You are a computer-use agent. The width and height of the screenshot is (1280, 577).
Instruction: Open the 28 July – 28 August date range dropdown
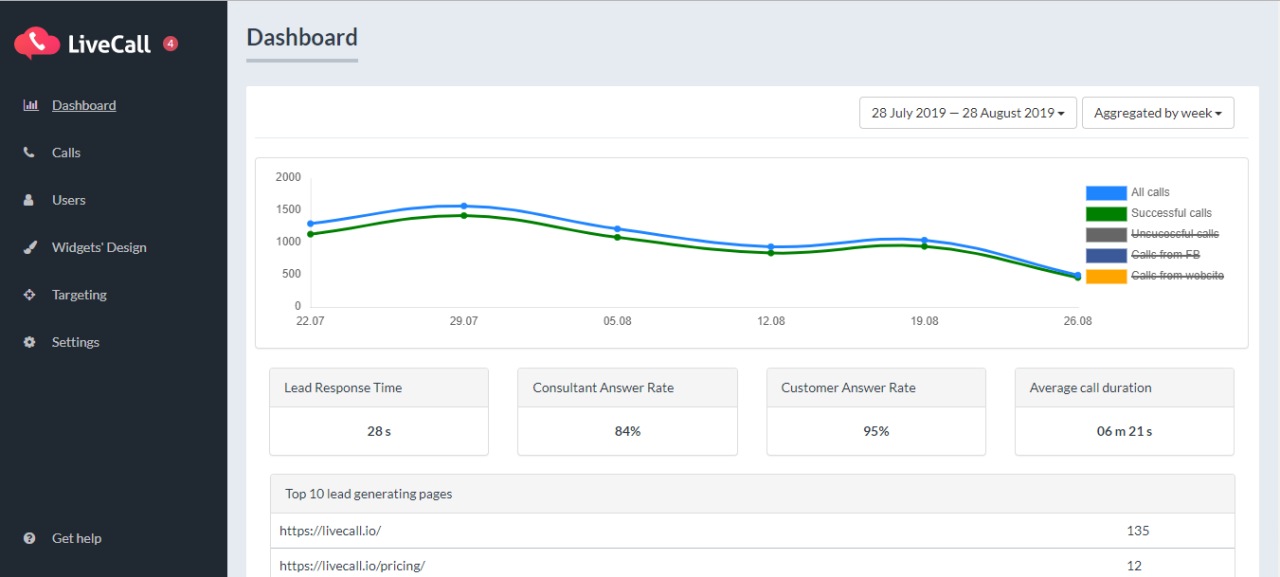(x=967, y=113)
